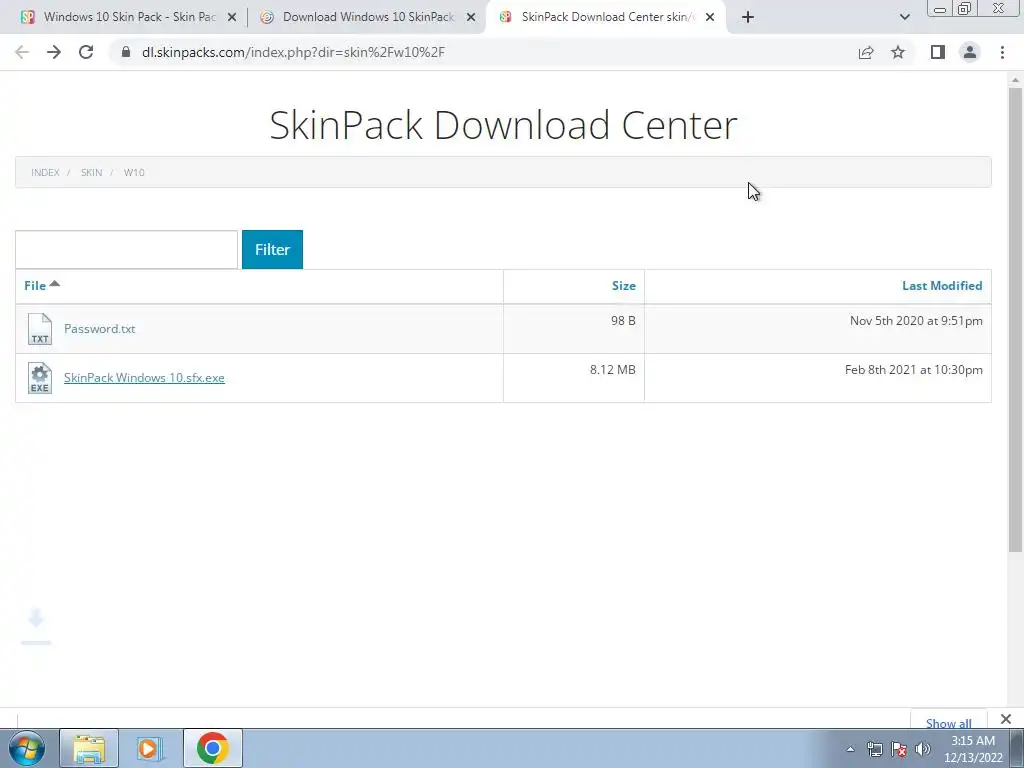Focus the file filter text box
The image size is (1024, 768).
pyautogui.click(x=127, y=249)
